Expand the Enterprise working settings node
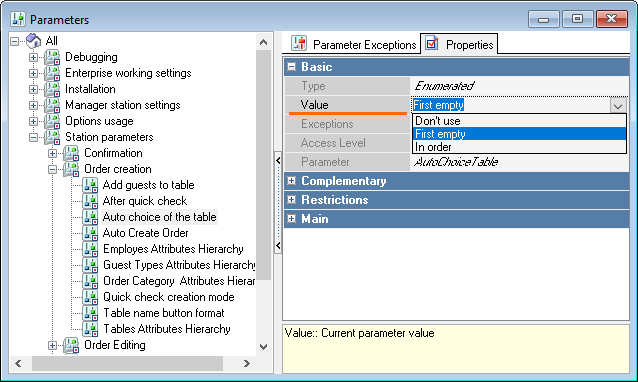638x382 pixels. coord(33,73)
